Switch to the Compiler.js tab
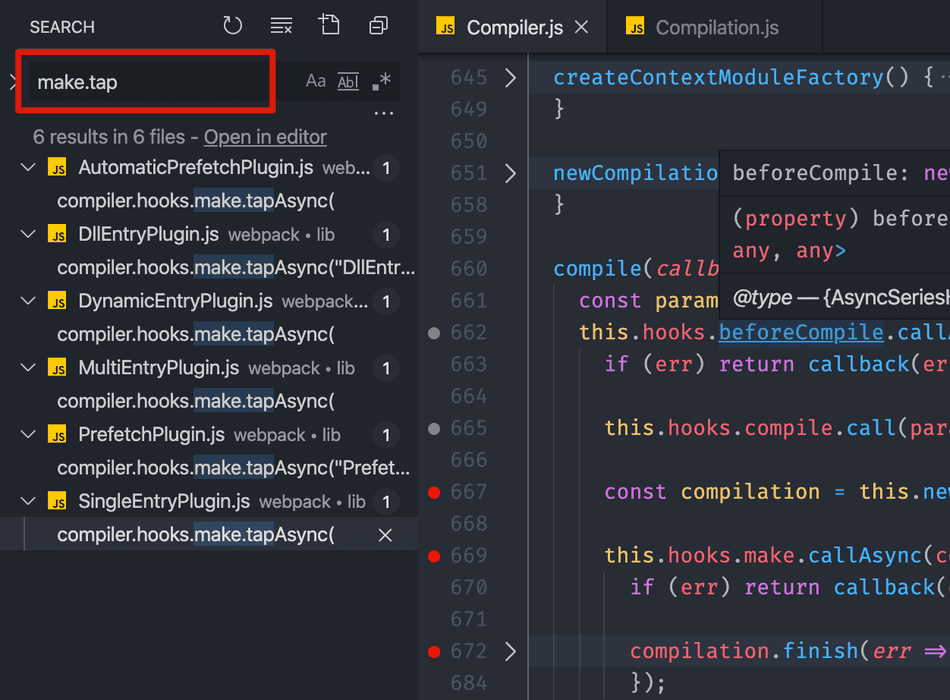Viewport: 950px width, 700px height. click(x=515, y=27)
